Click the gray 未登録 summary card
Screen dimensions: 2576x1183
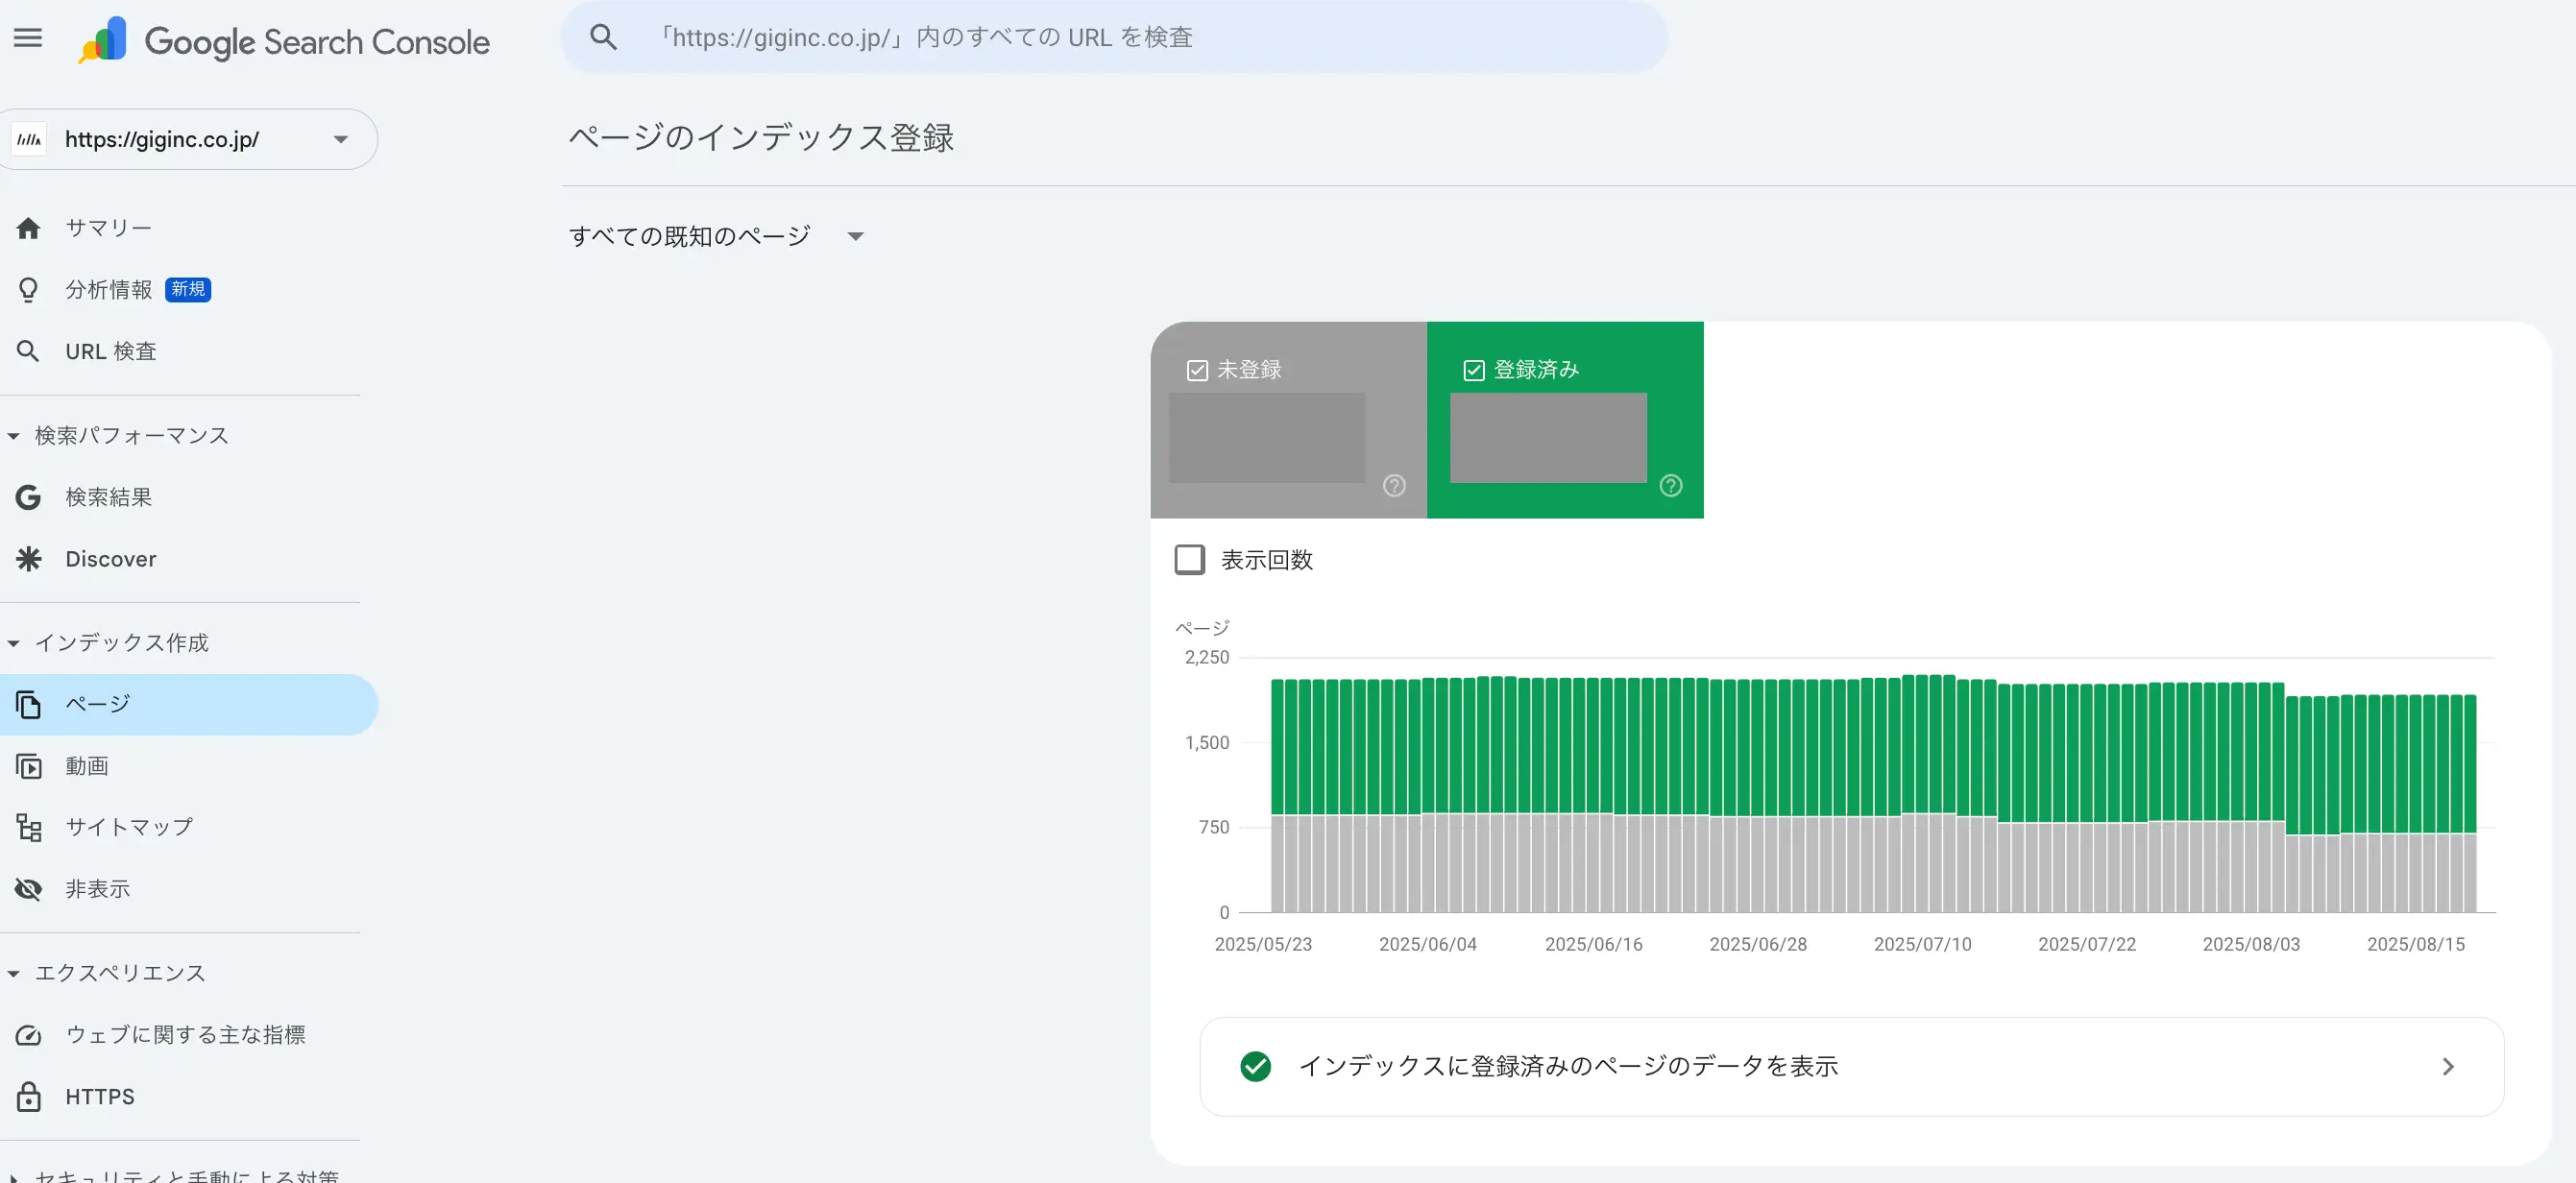(1288, 420)
